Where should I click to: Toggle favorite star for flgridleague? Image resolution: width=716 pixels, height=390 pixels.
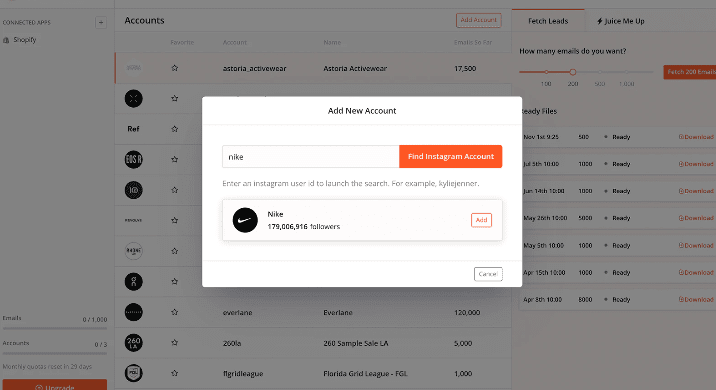tap(174, 373)
